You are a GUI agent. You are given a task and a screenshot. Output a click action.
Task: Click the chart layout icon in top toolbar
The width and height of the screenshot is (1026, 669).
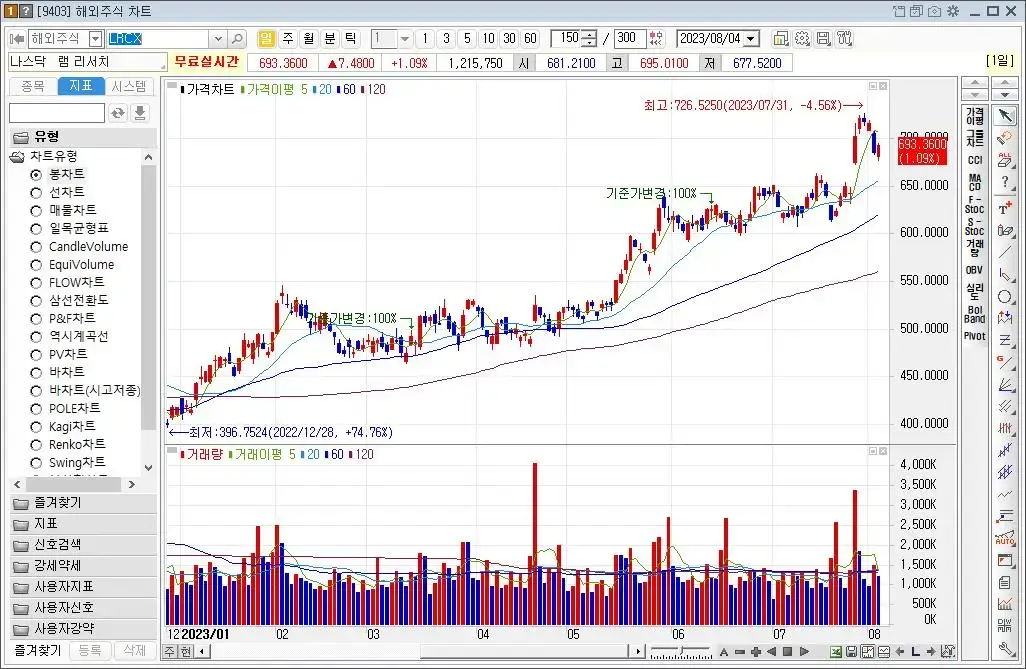tap(781, 39)
